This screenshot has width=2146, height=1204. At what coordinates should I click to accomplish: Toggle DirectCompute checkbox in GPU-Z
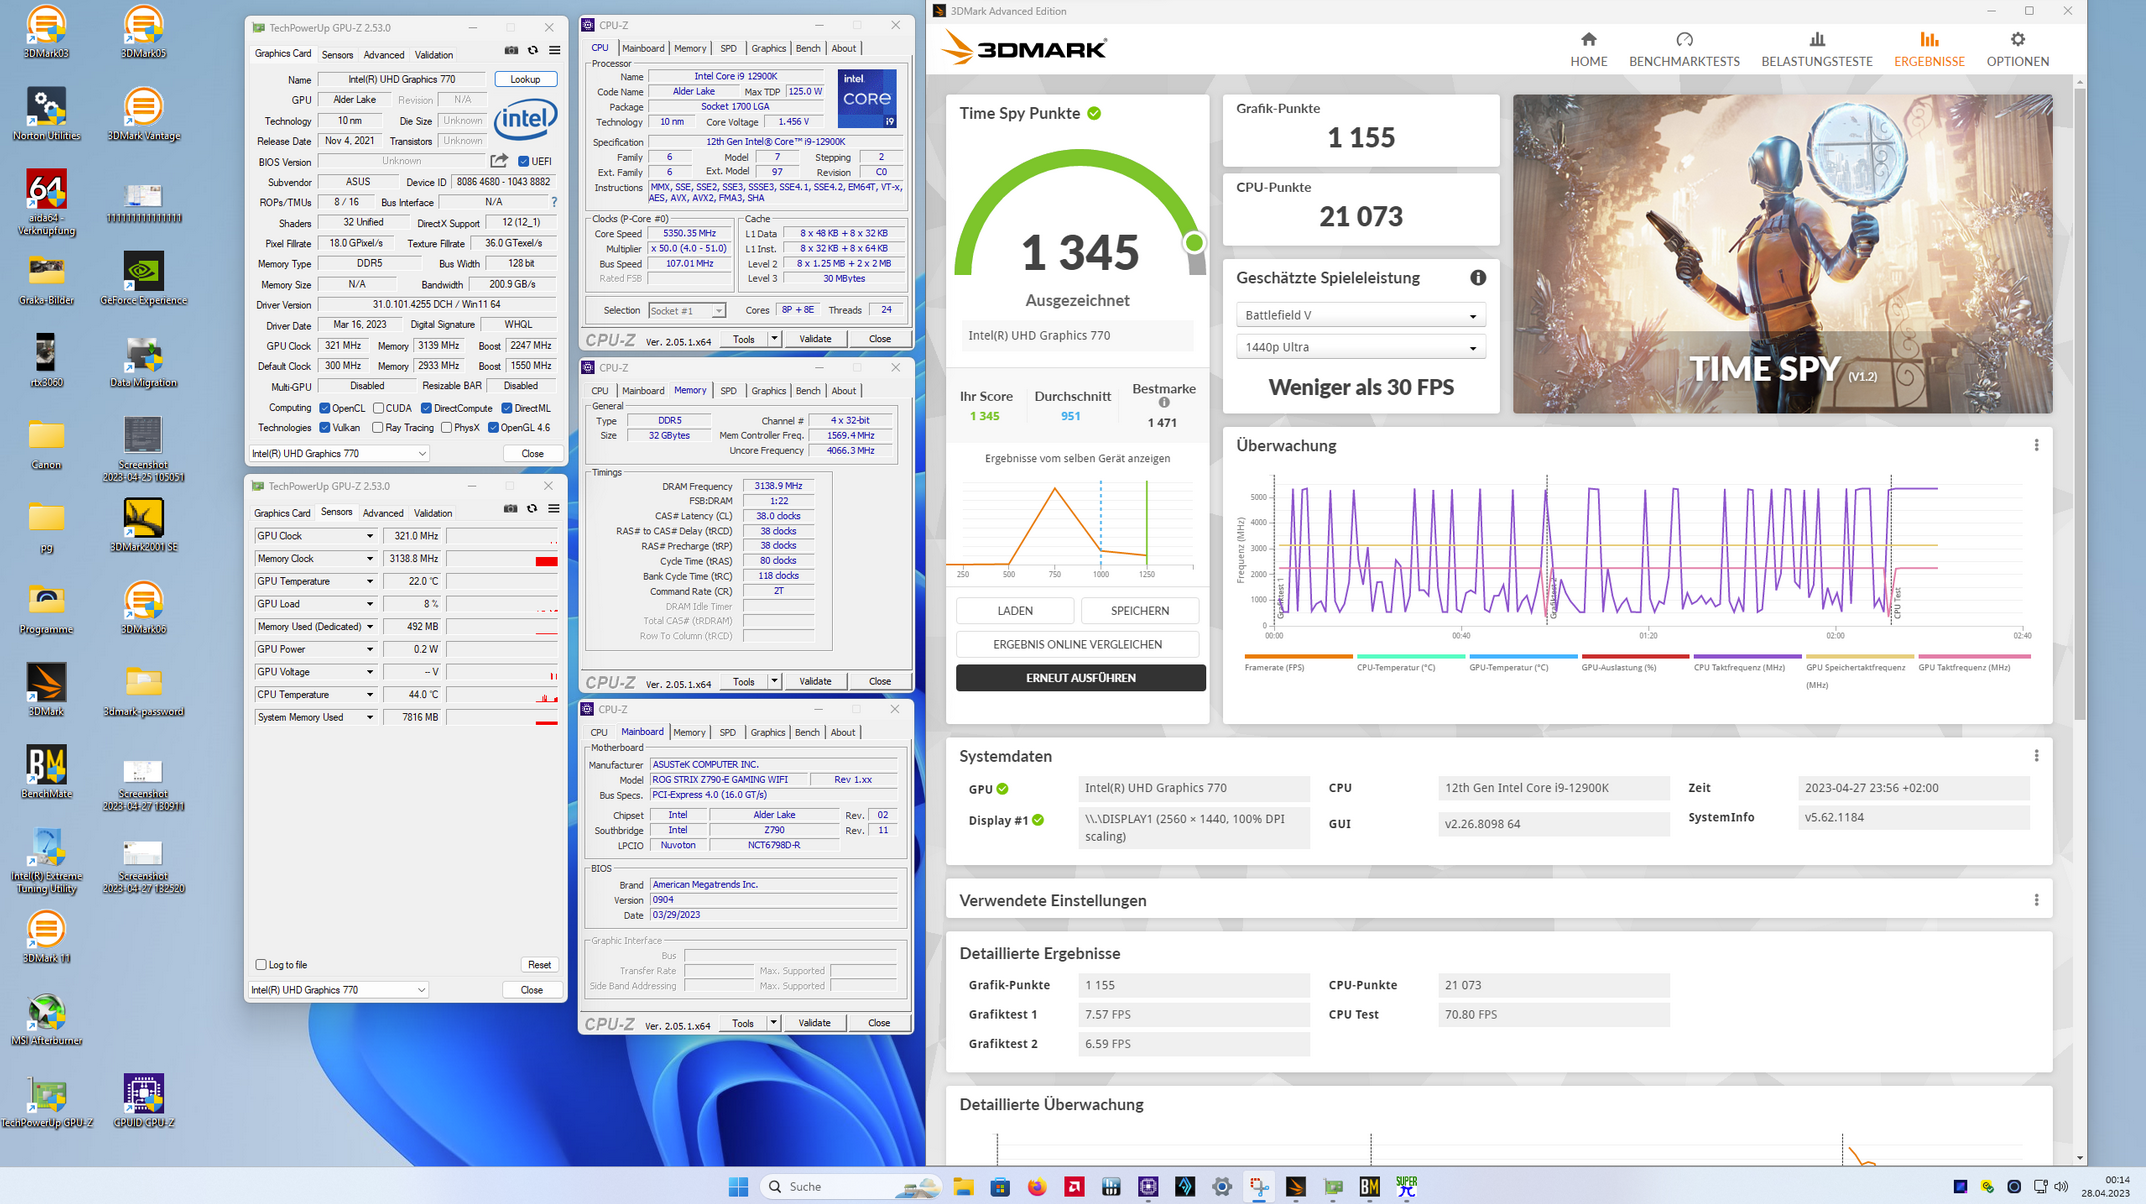pyautogui.click(x=426, y=408)
